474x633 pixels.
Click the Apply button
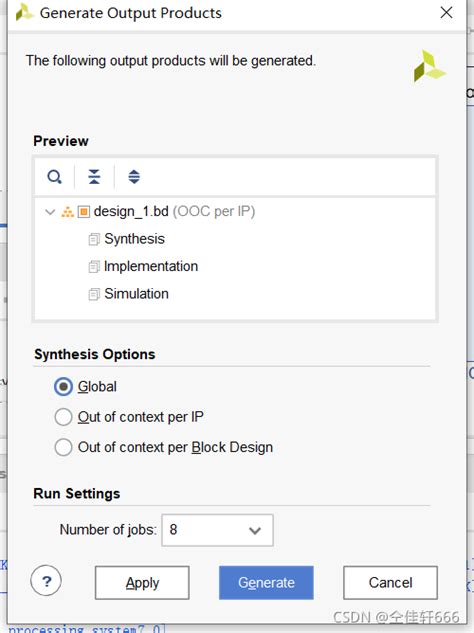coord(142,583)
